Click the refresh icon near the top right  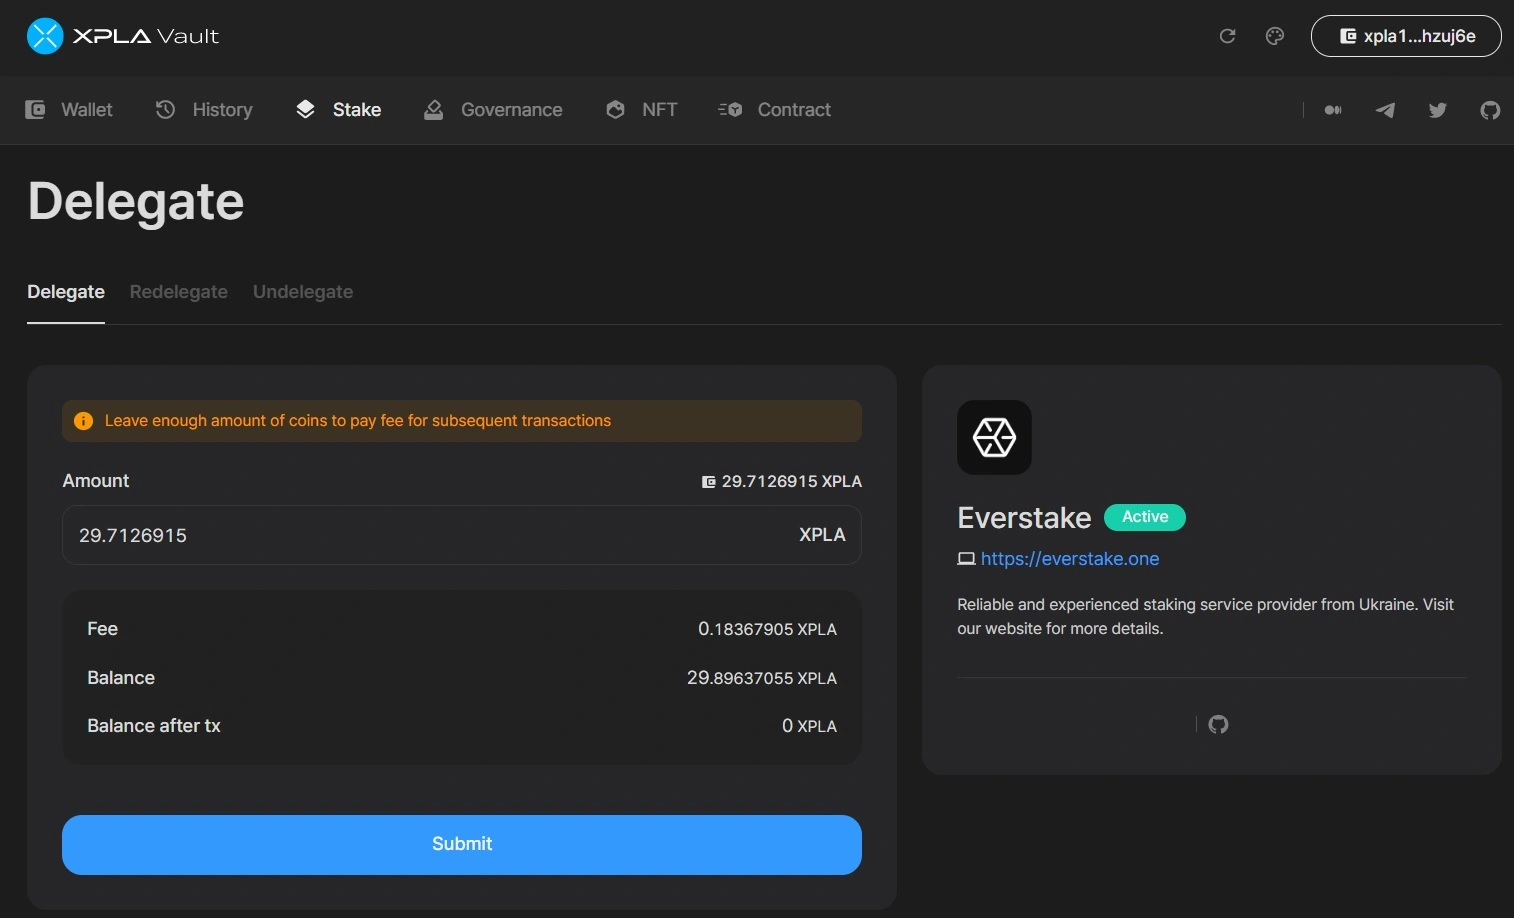tap(1227, 35)
